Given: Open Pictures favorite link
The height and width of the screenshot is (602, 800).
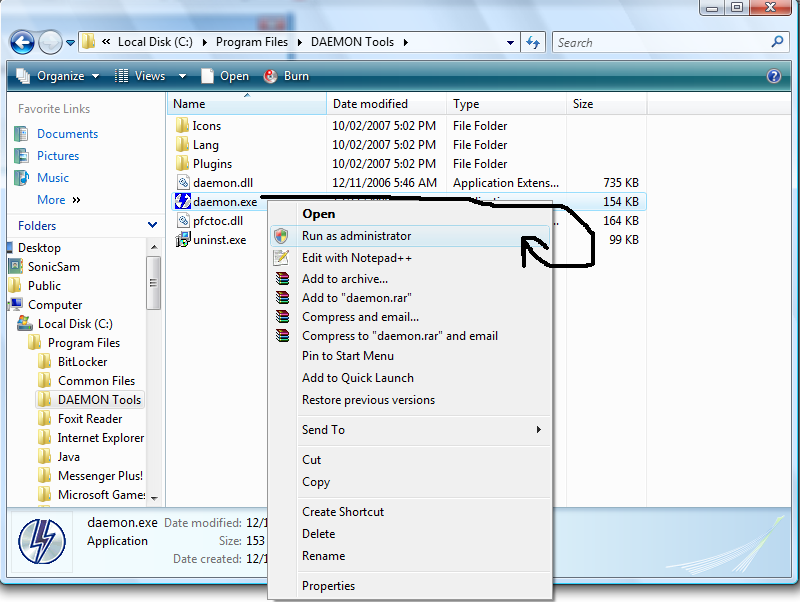Looking at the screenshot, I should pos(58,156).
